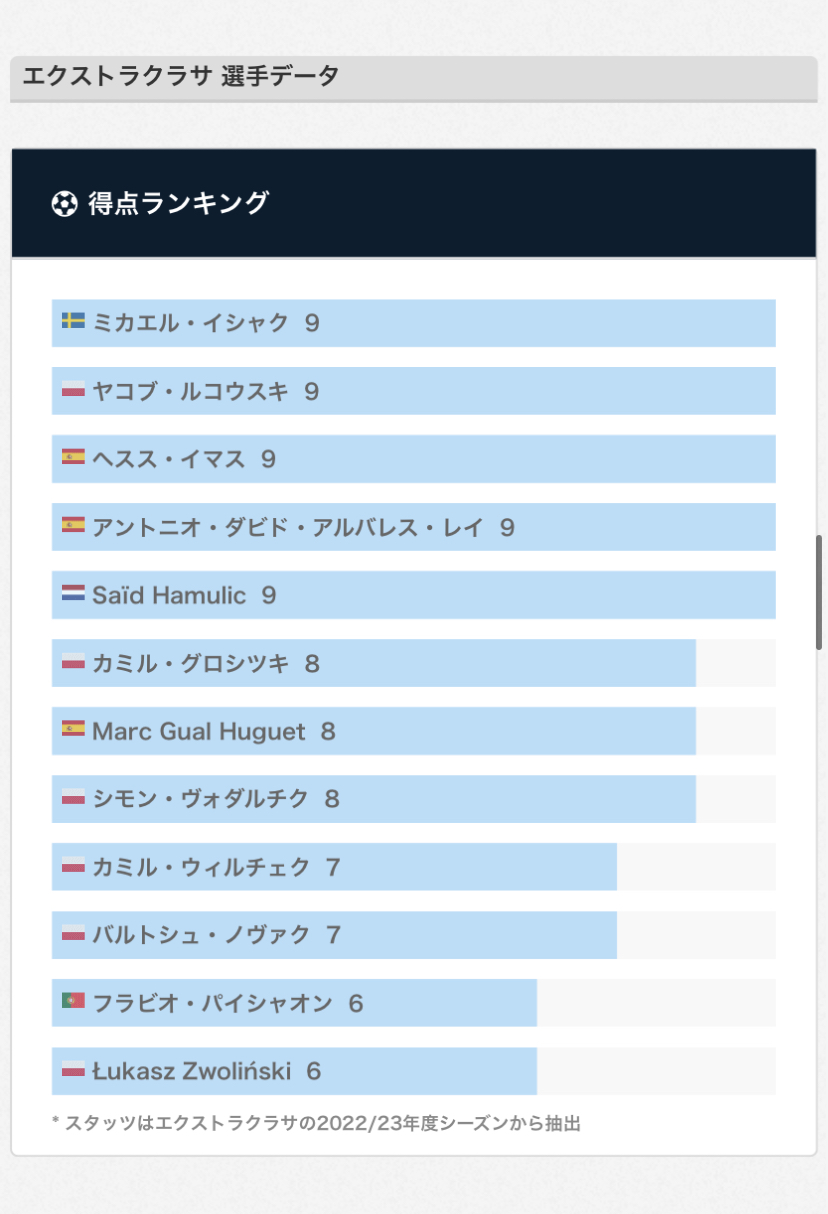This screenshot has width=828, height=1214.
Task: Click Portugal flag next to フラビオ・パイシャオン
Action: (73, 1002)
